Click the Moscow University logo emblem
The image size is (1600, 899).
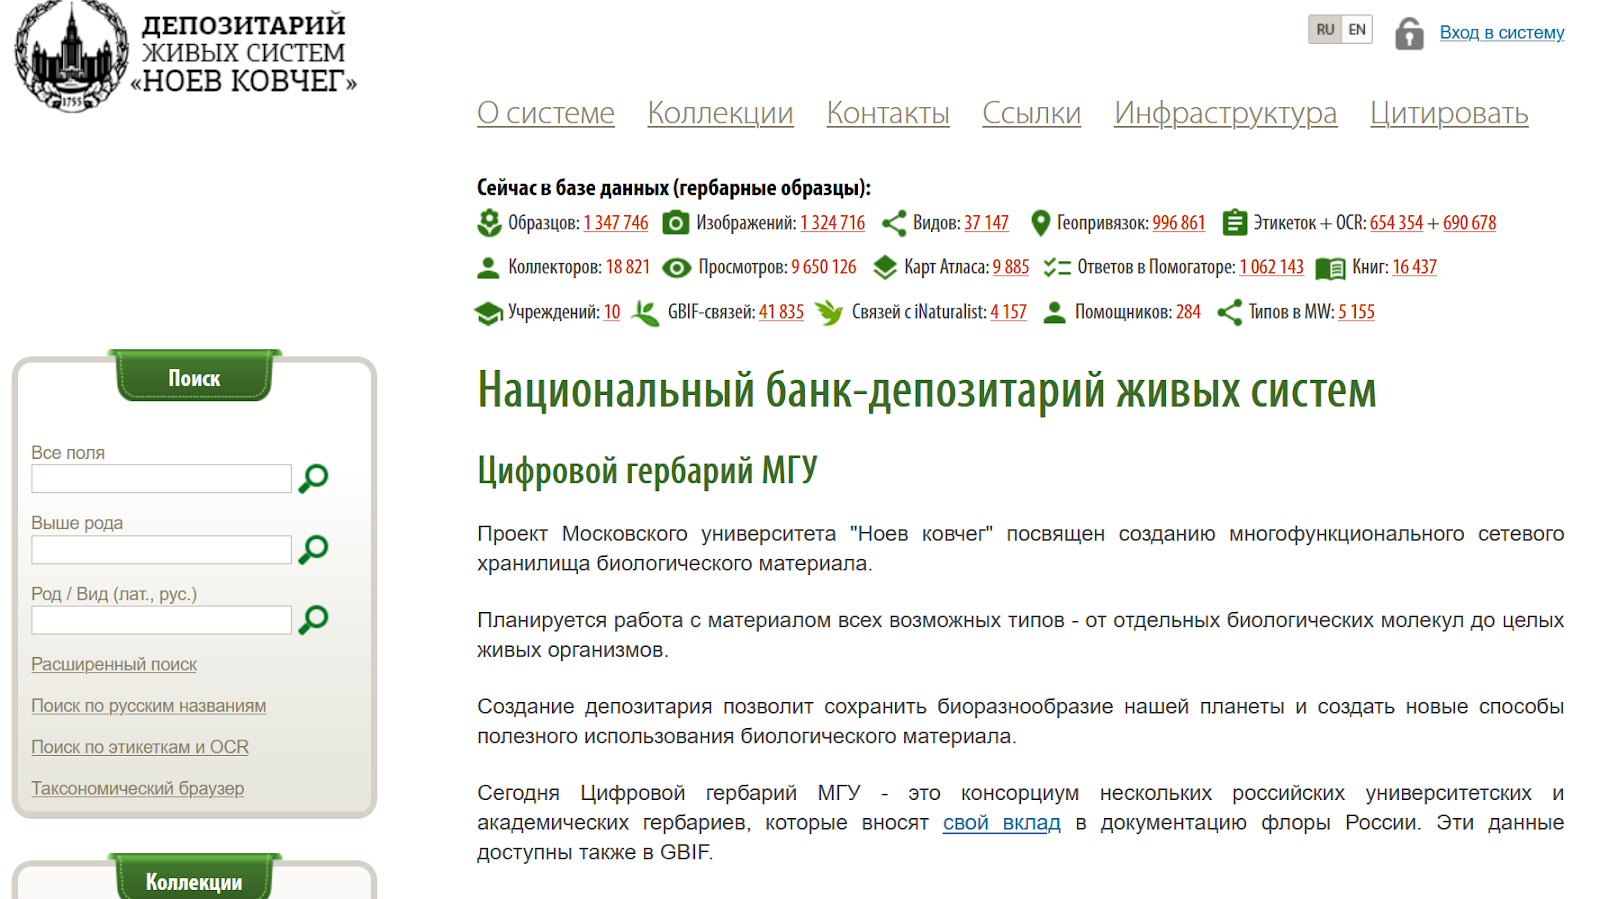pos(71,54)
